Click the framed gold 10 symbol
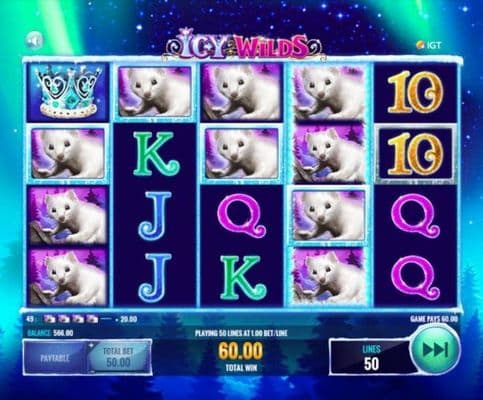Viewport: 483px width, 400px height. coord(415,155)
